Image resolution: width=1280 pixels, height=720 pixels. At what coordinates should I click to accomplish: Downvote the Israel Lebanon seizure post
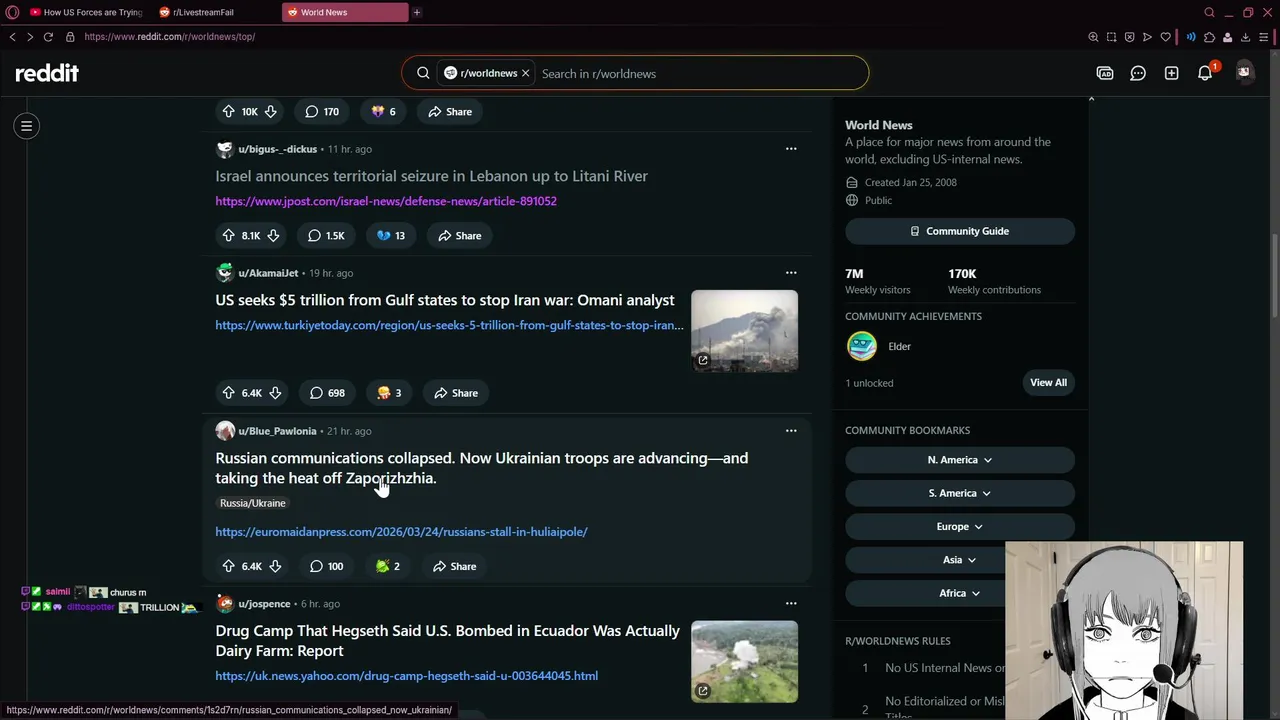(x=273, y=236)
